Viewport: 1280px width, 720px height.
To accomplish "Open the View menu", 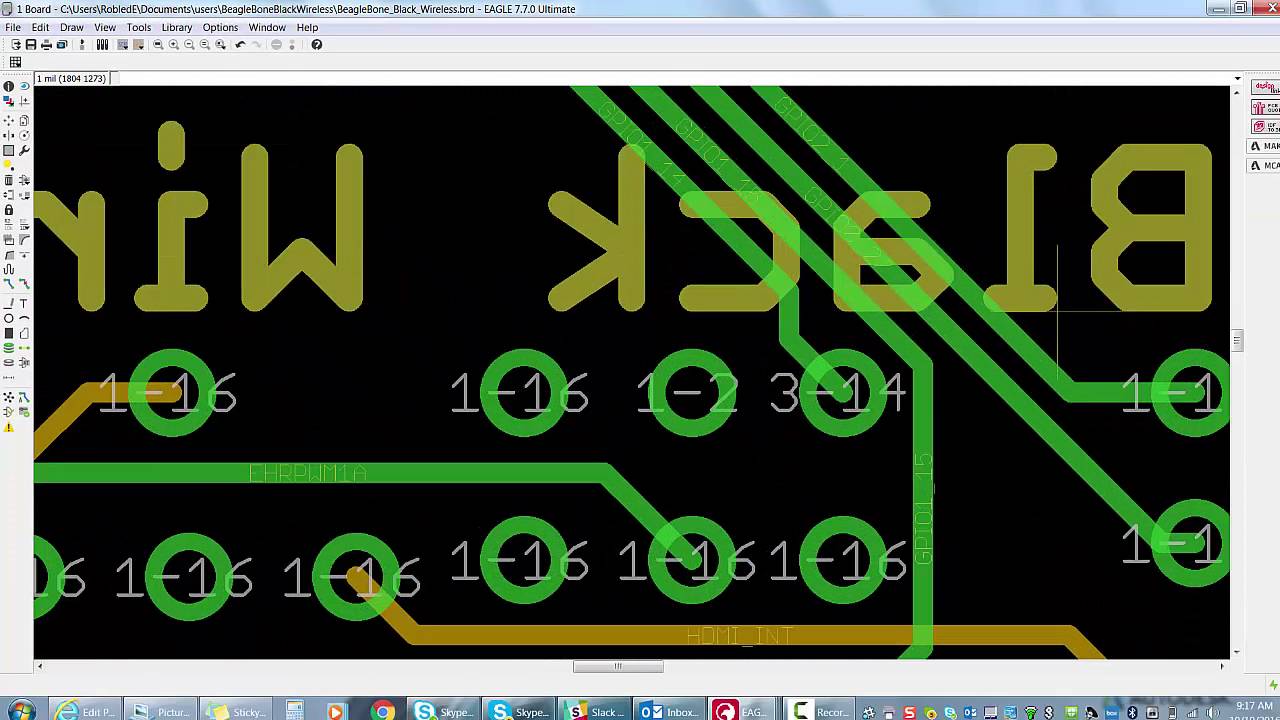I will [105, 27].
